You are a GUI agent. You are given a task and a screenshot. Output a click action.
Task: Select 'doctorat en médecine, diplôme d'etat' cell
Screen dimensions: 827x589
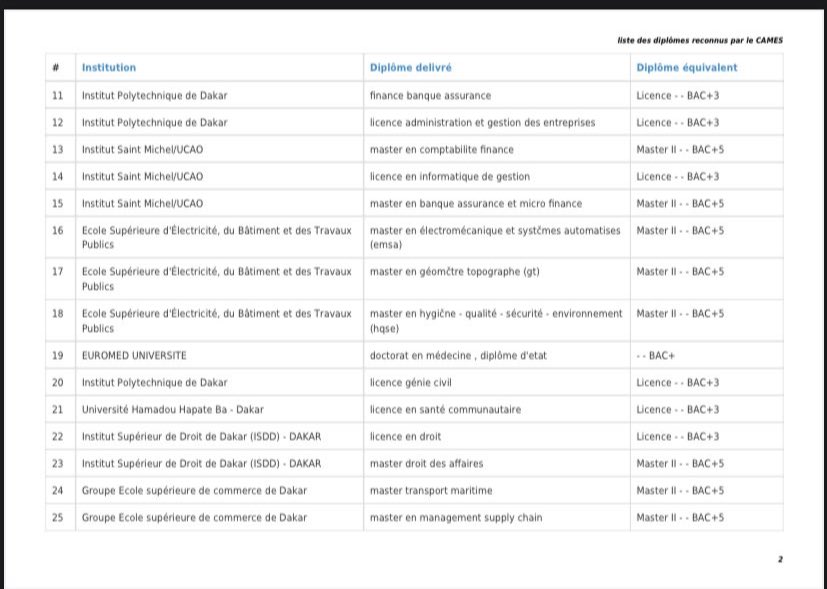(x=458, y=355)
